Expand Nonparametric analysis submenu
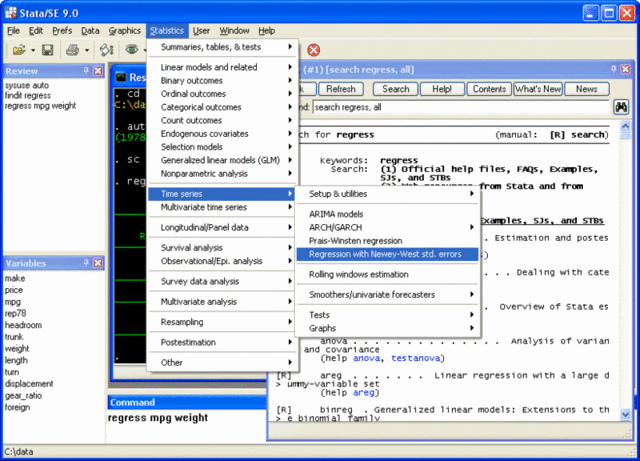This screenshot has width=640, height=461. coord(222,174)
